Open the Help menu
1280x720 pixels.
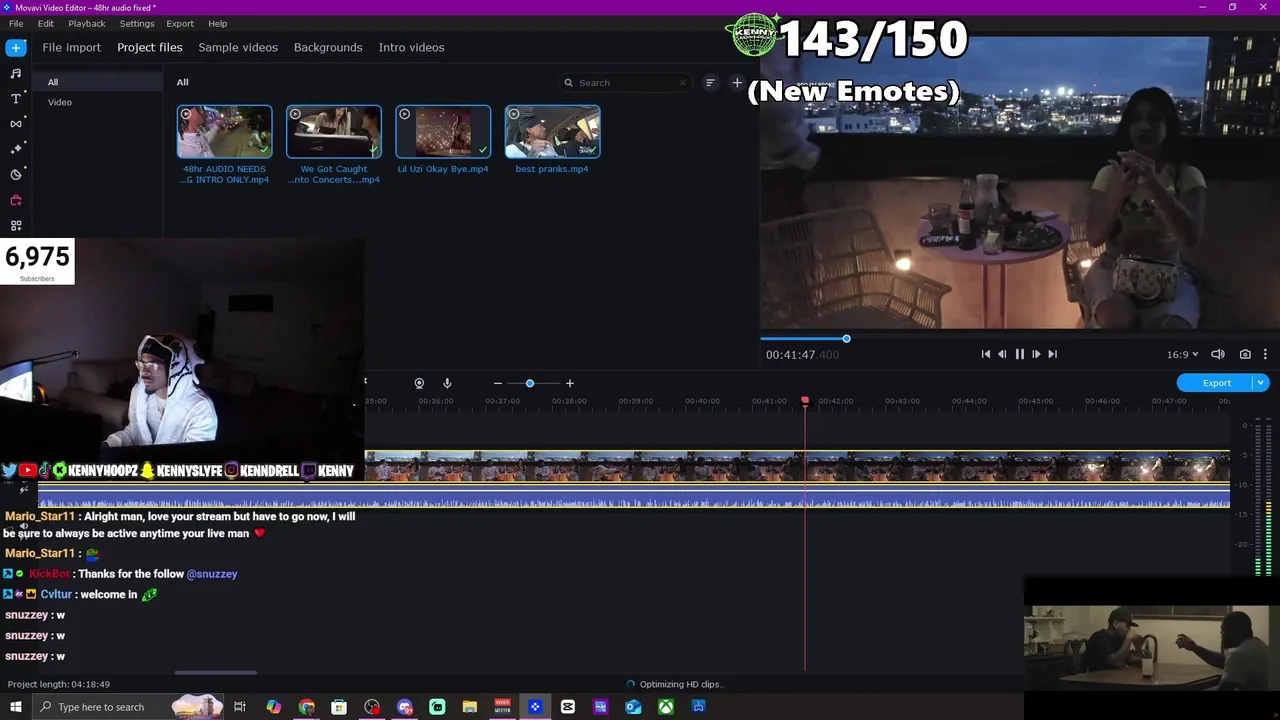click(218, 23)
